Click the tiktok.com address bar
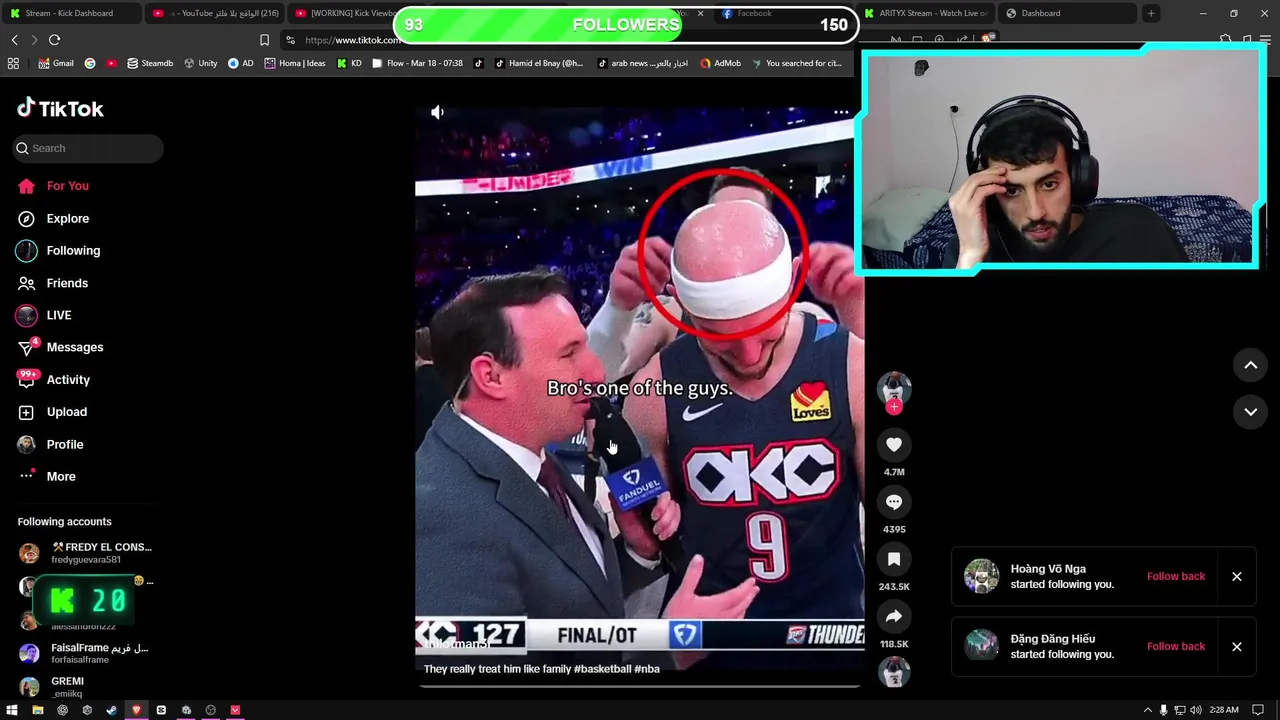The width and height of the screenshot is (1280, 720). pos(352,40)
